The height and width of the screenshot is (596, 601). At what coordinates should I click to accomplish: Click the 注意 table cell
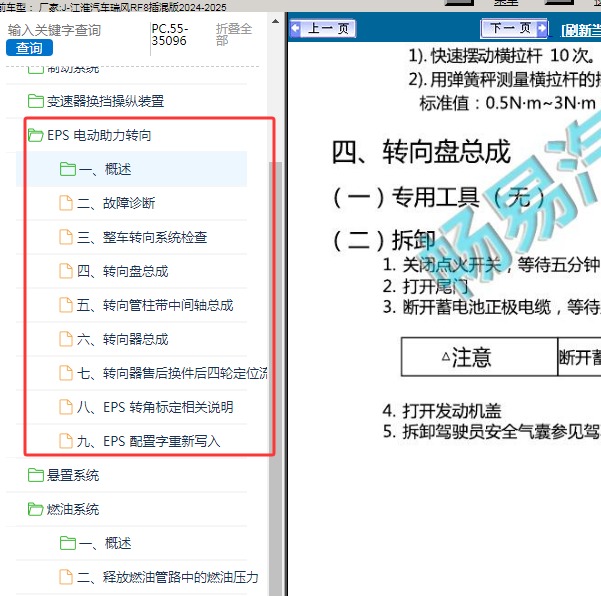tap(479, 357)
